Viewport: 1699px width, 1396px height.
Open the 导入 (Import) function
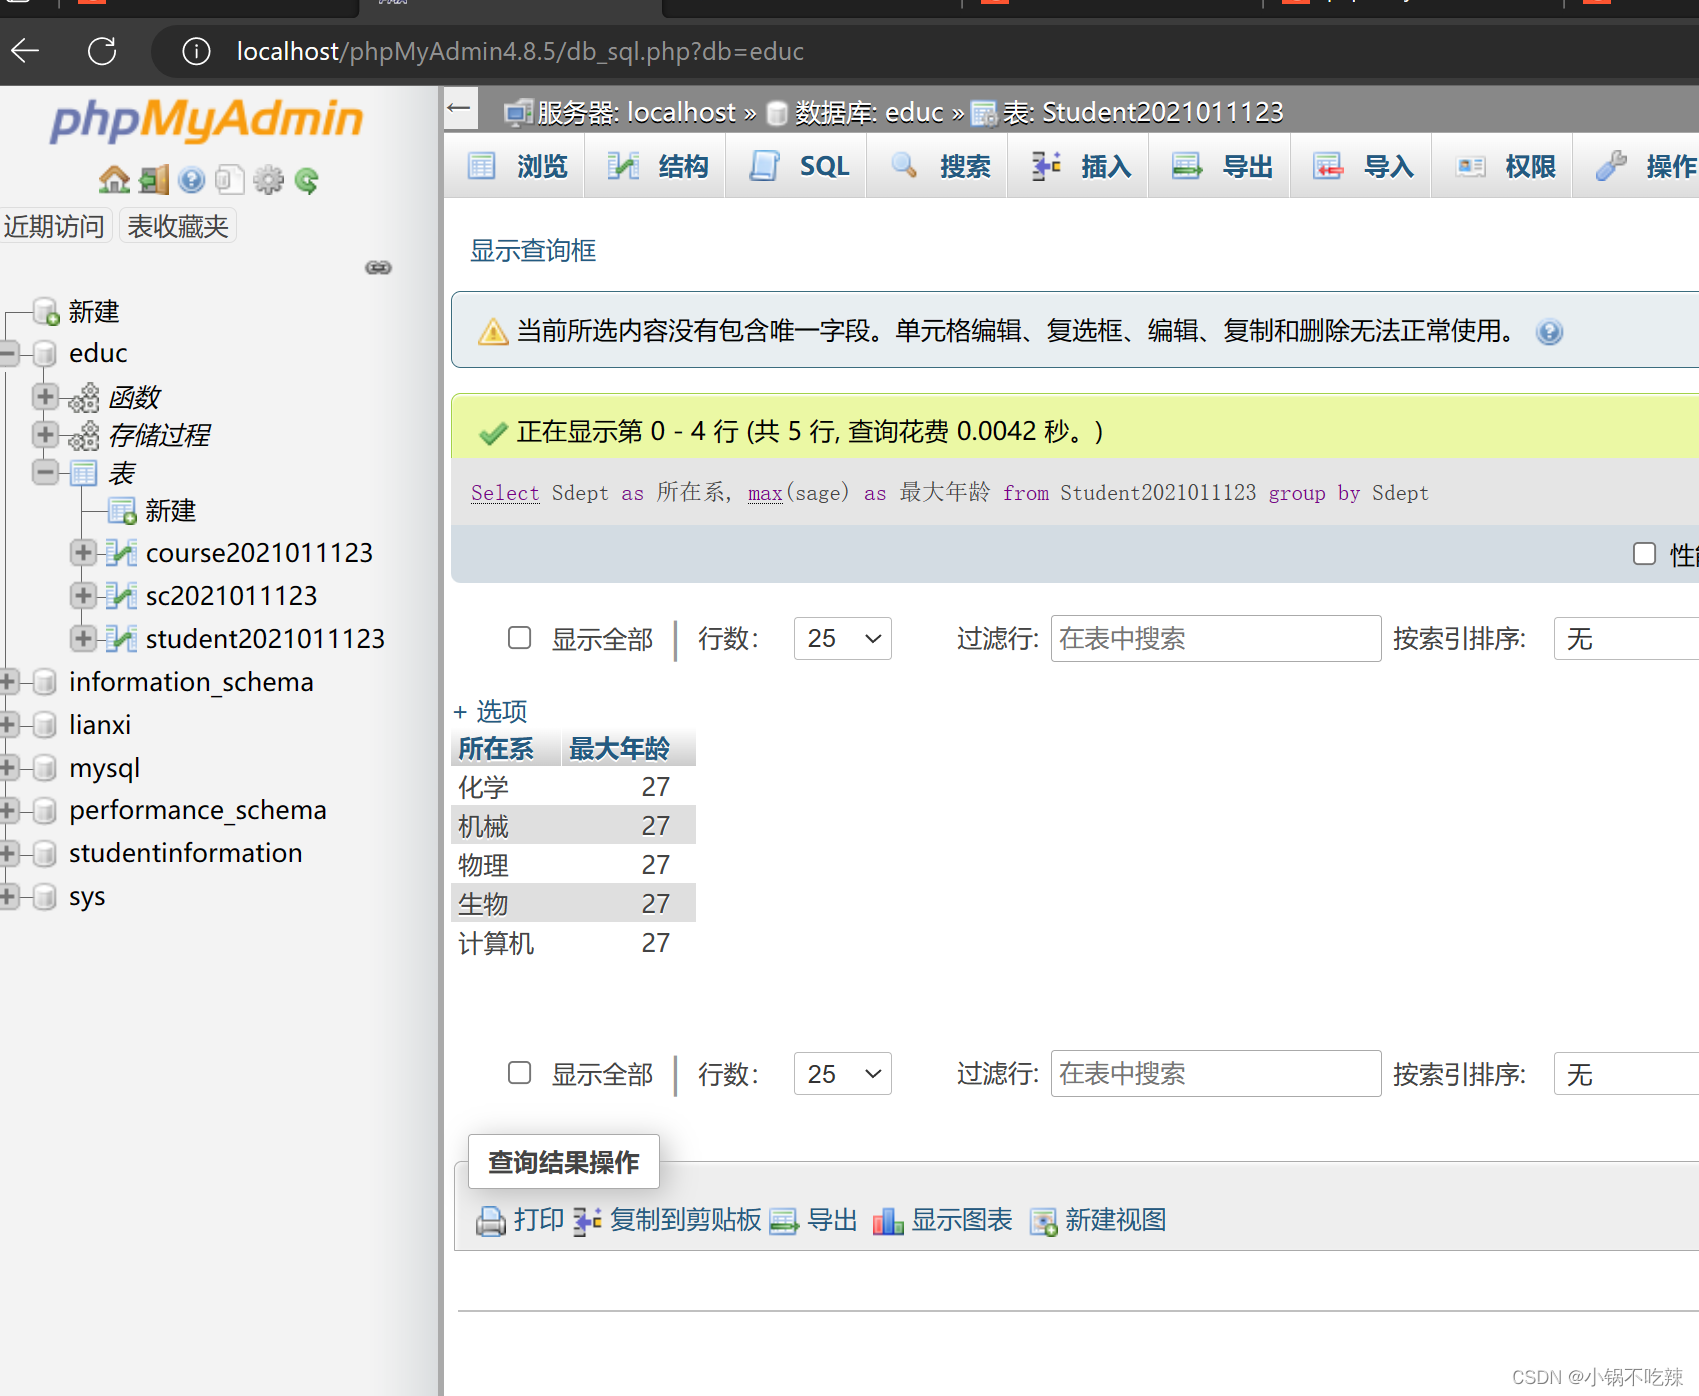(1360, 166)
